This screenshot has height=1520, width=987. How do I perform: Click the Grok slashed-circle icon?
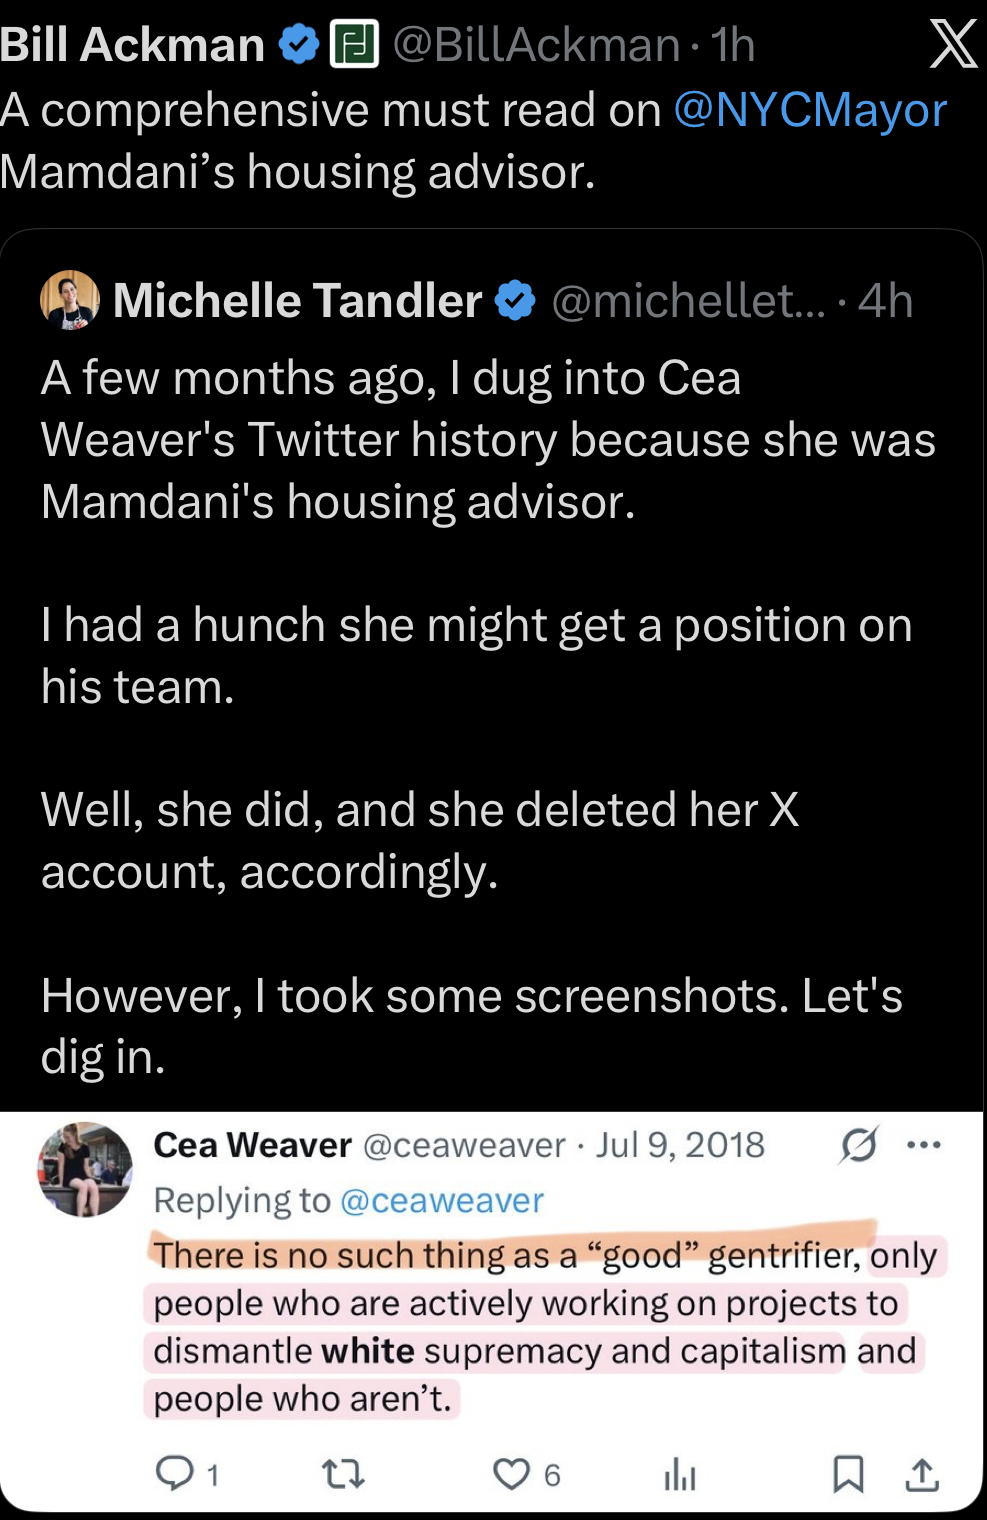[858, 1145]
